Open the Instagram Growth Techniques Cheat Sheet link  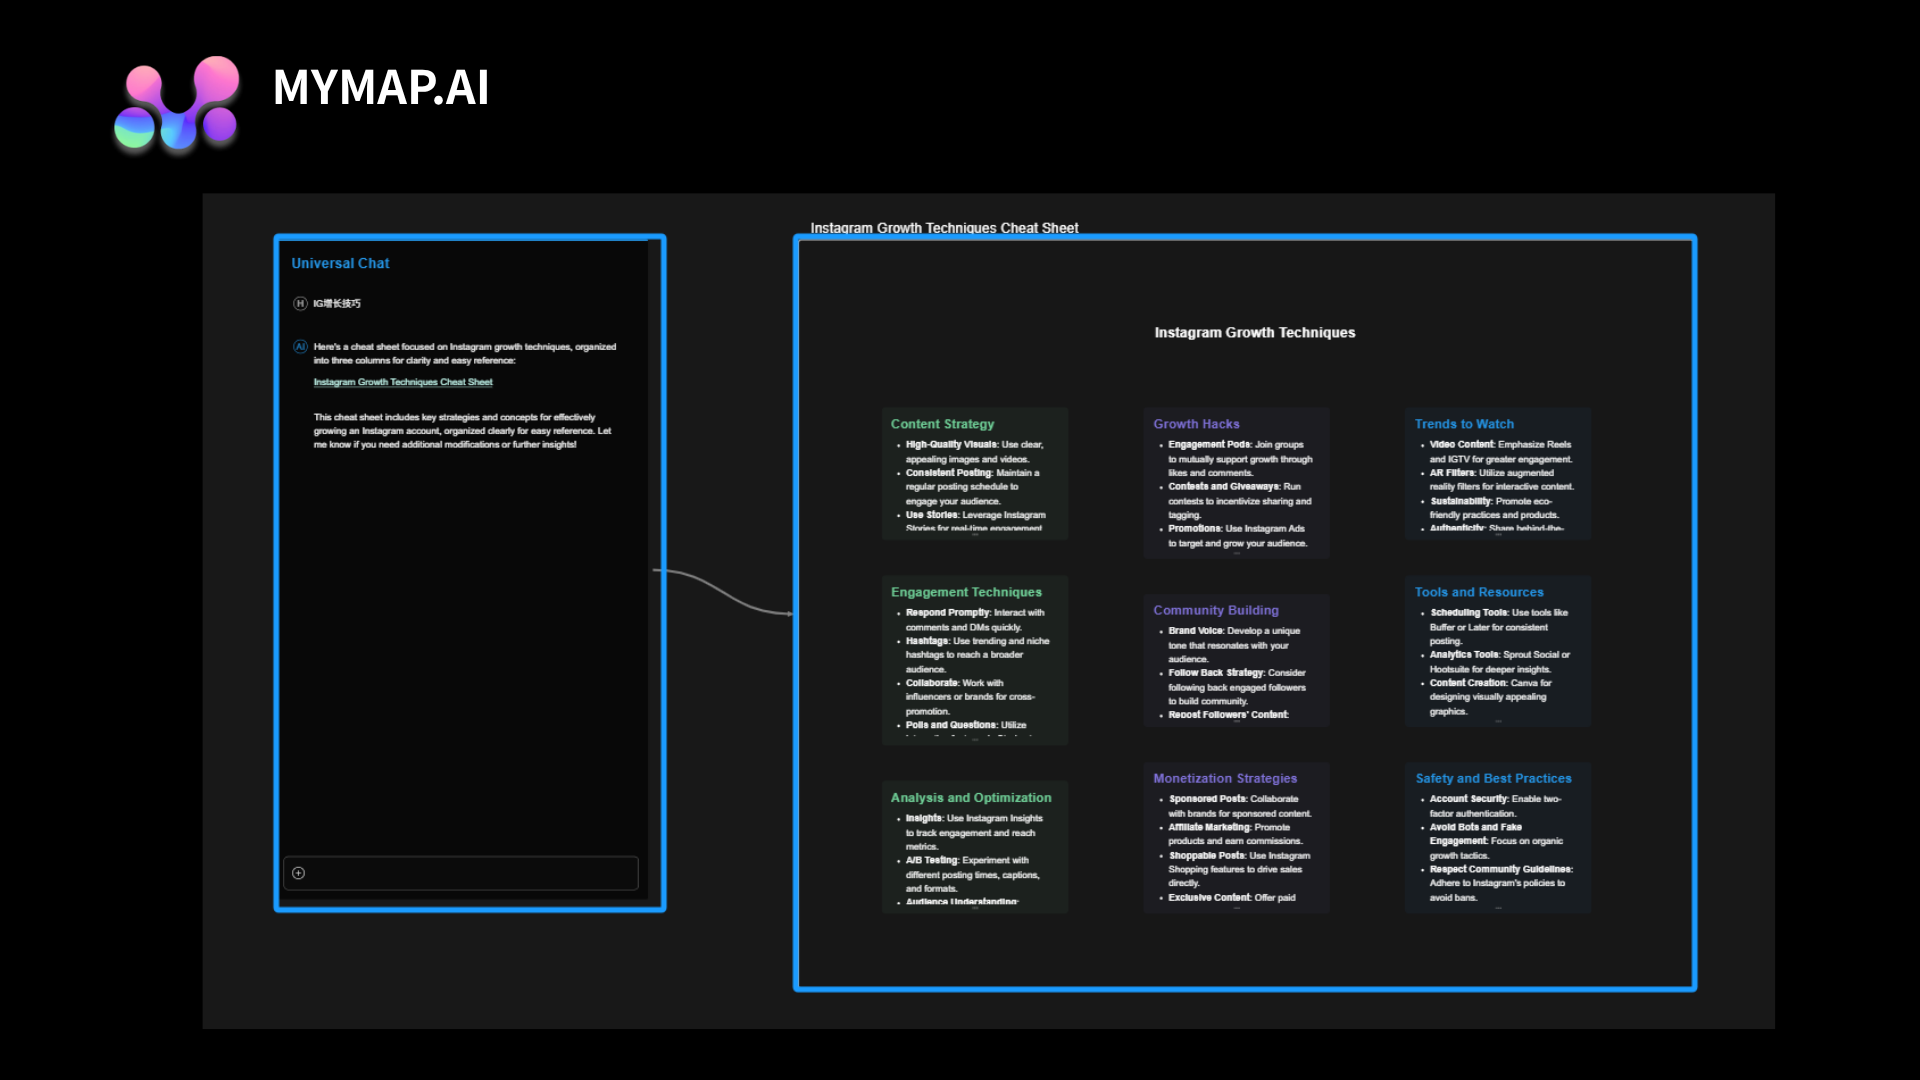click(403, 382)
